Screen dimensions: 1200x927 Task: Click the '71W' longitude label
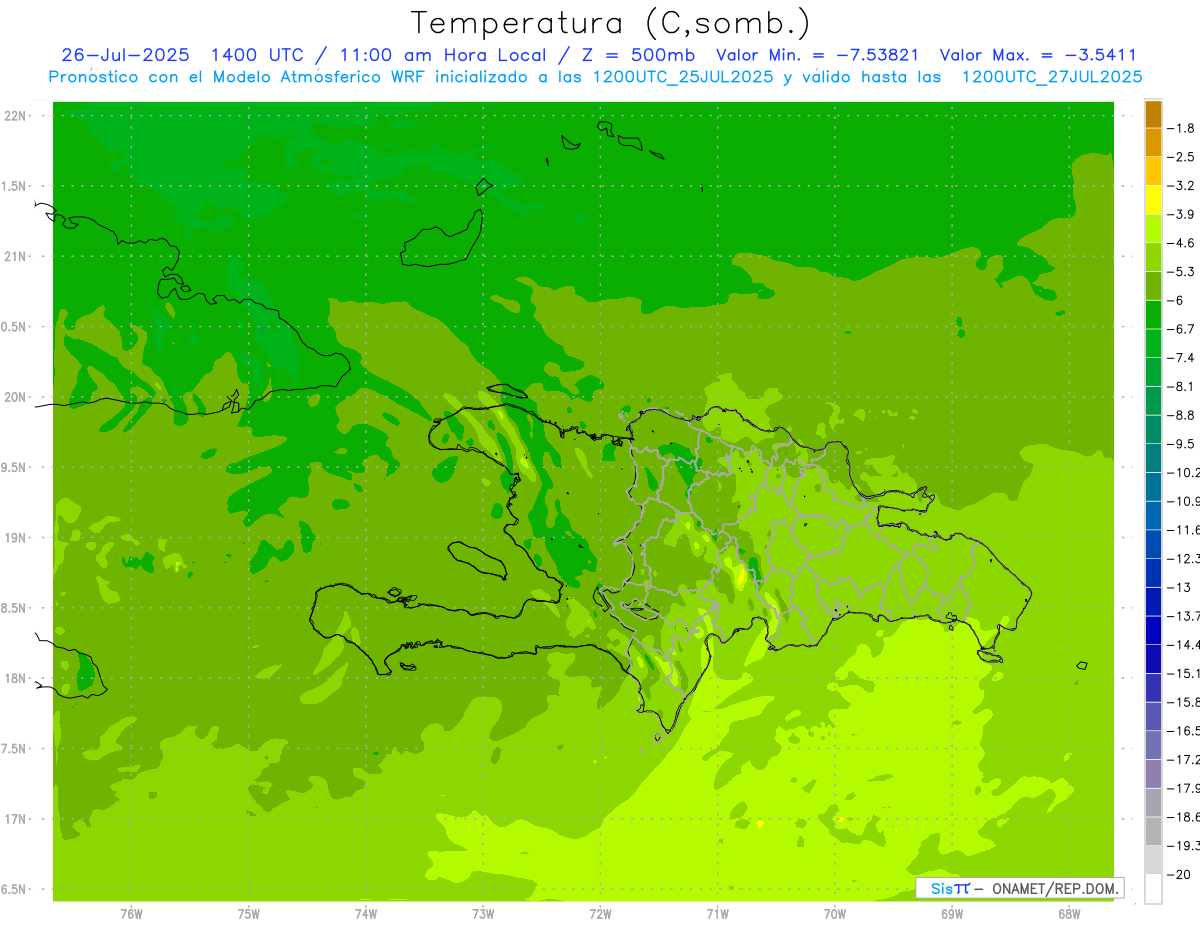tap(717, 914)
